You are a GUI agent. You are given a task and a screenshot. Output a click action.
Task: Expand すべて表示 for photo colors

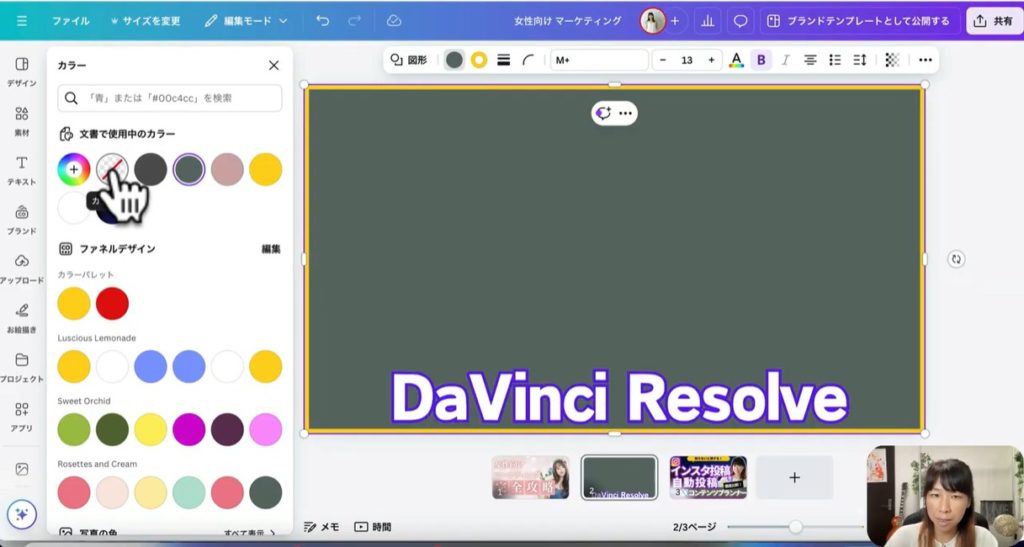click(x=249, y=533)
